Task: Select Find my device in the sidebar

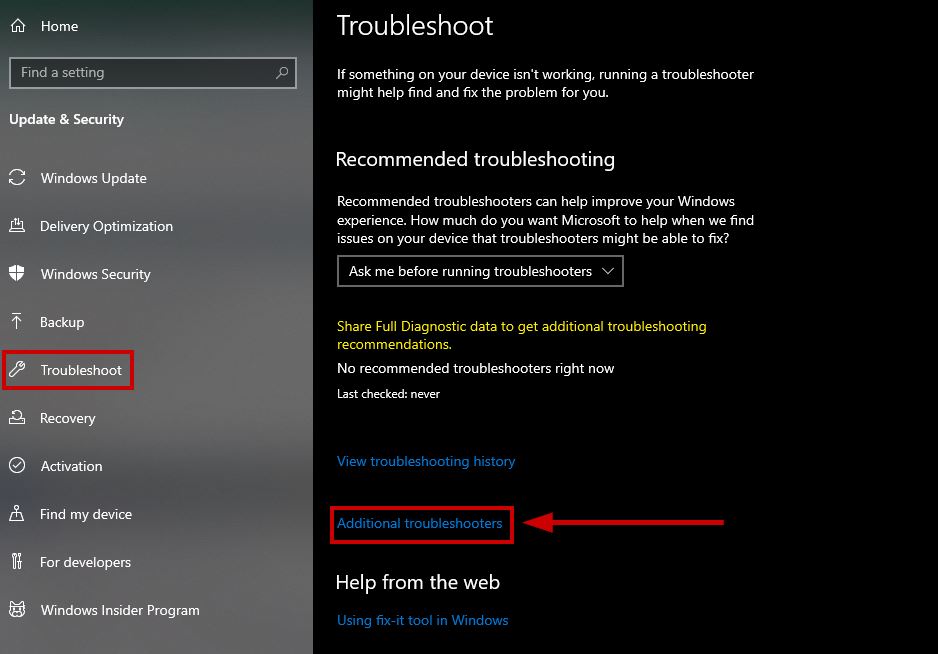Action: point(86,514)
